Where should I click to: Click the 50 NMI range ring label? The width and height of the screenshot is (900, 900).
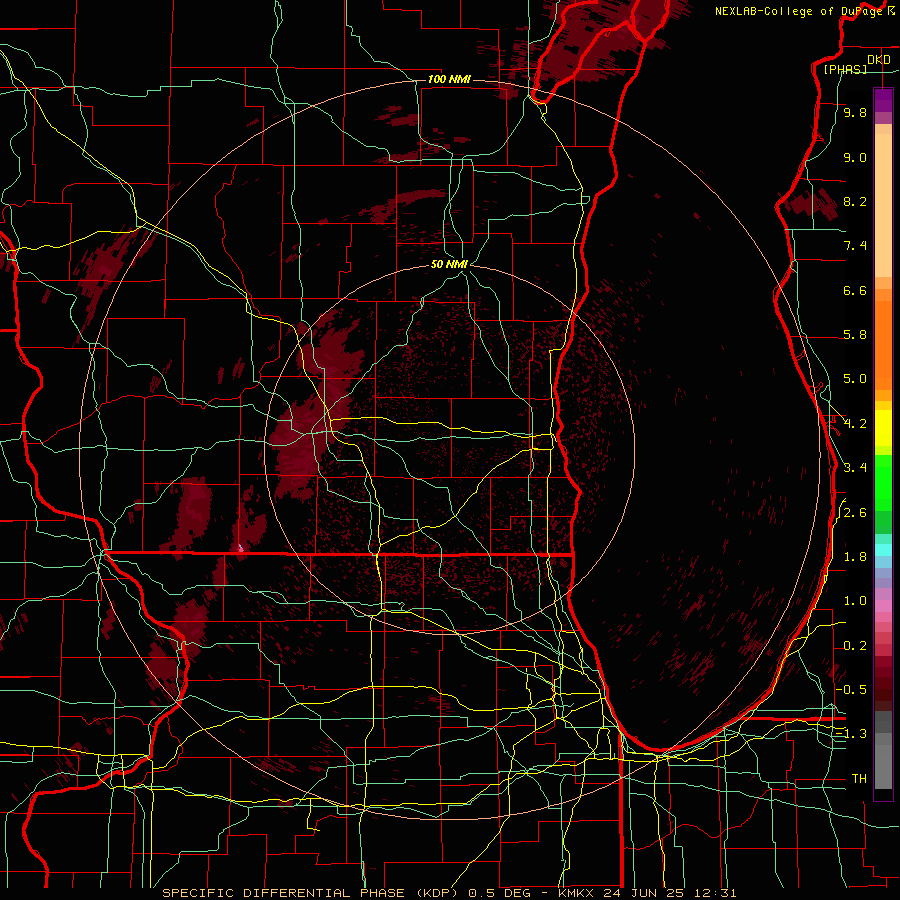(x=449, y=264)
